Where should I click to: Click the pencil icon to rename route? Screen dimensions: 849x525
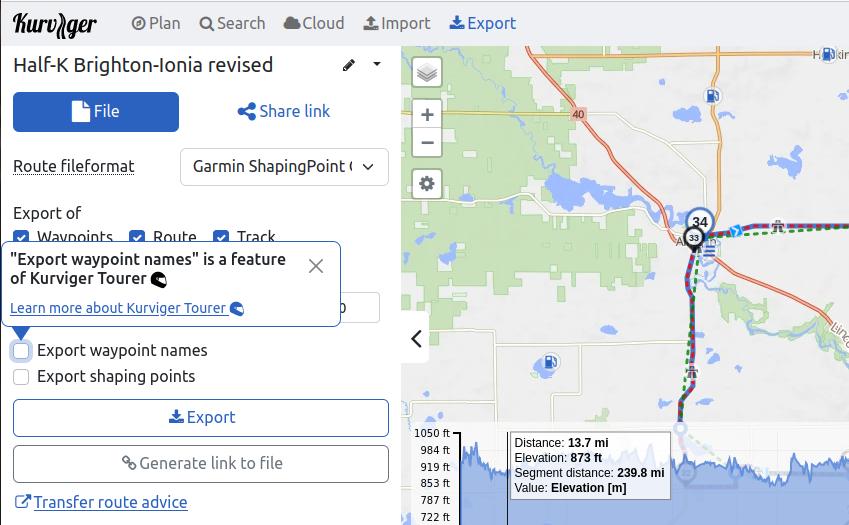point(349,65)
